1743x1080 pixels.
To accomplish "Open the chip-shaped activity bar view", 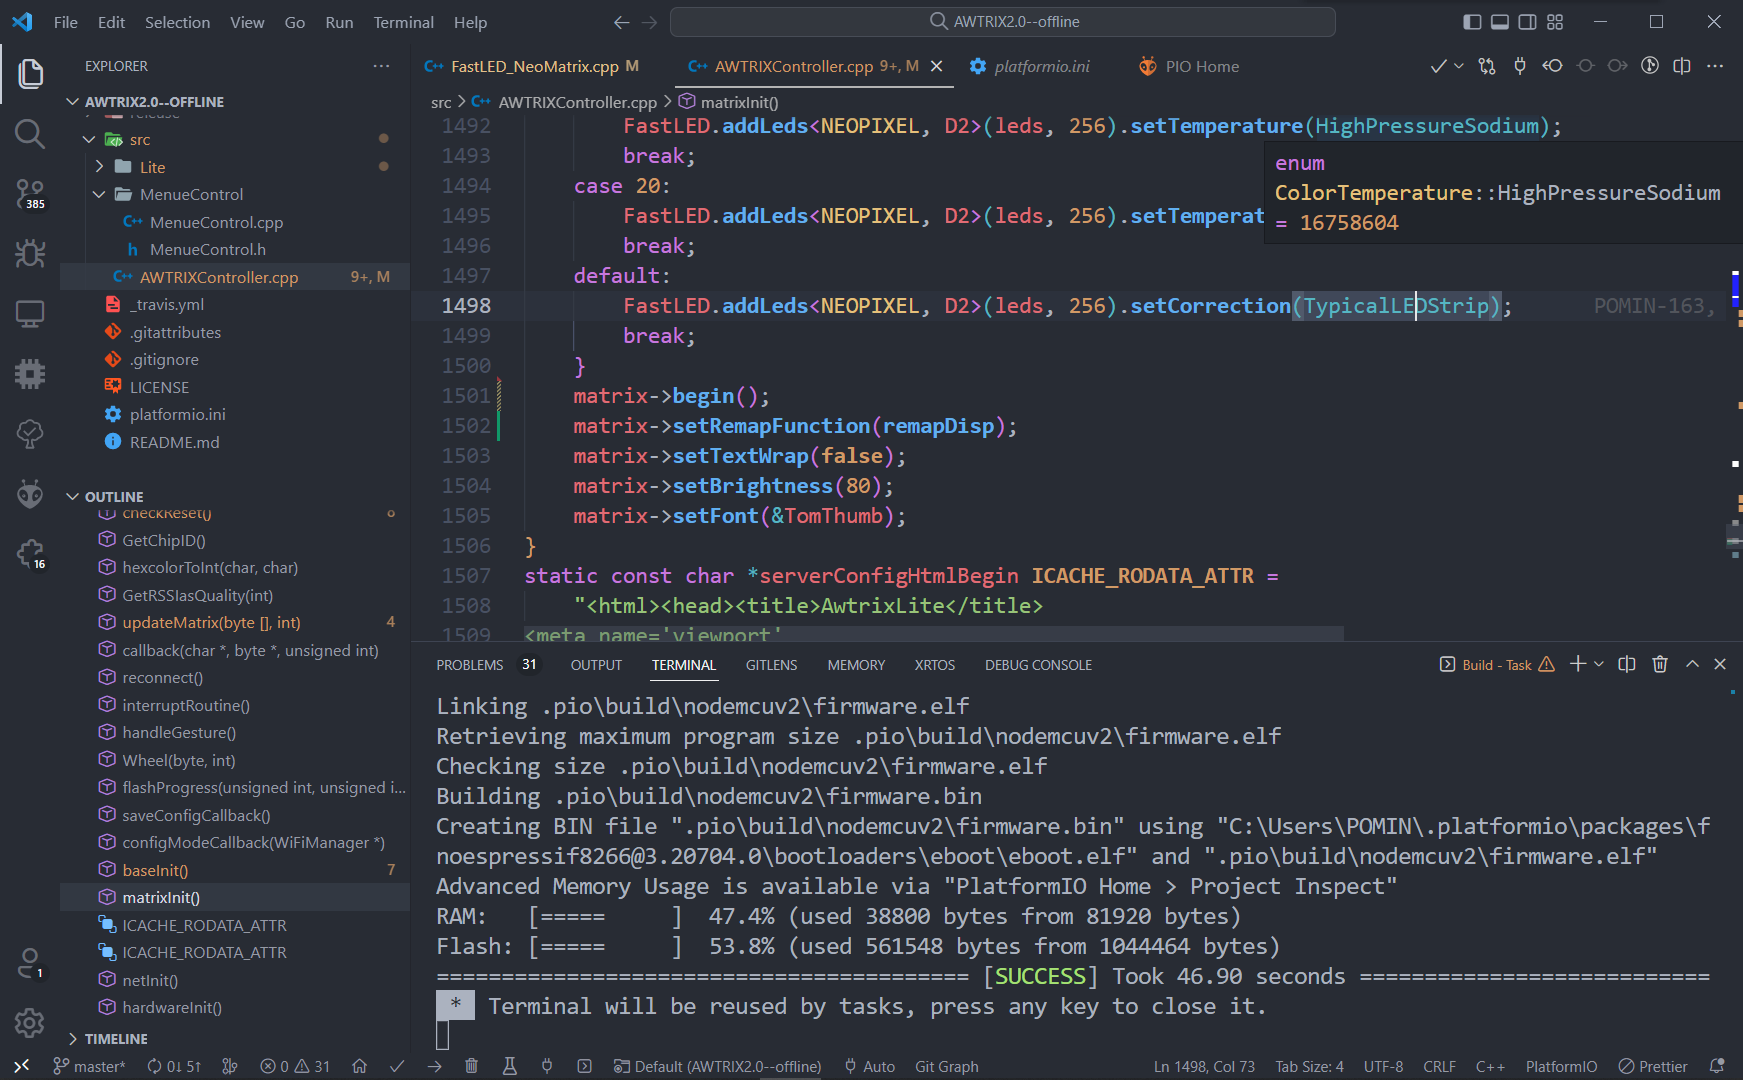I will tap(30, 374).
